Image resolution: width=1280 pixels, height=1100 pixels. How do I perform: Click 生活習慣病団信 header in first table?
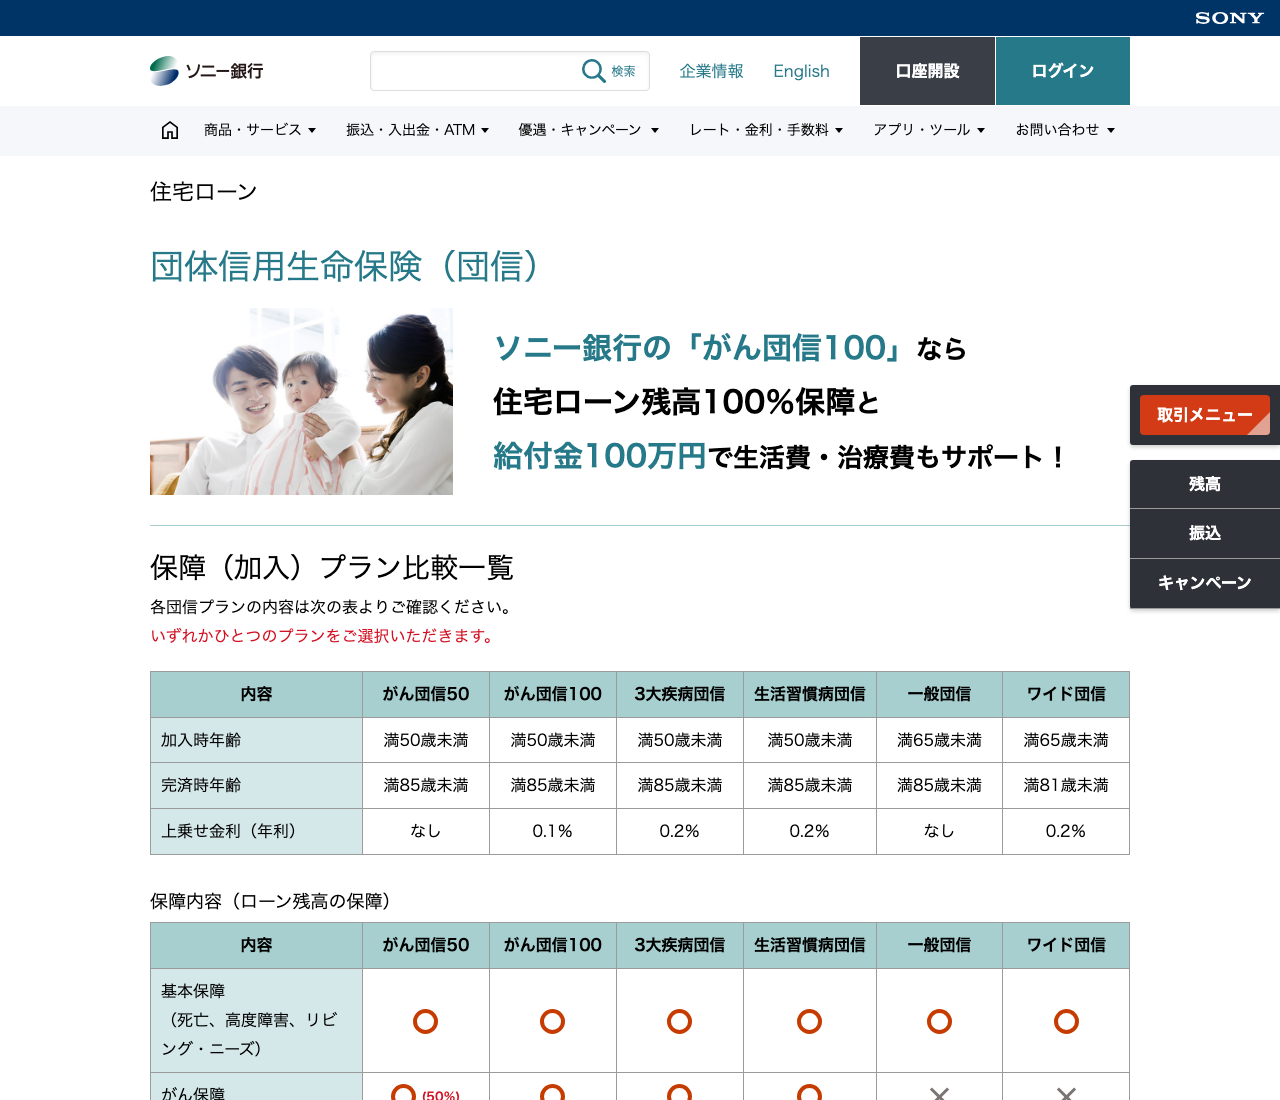pos(810,694)
